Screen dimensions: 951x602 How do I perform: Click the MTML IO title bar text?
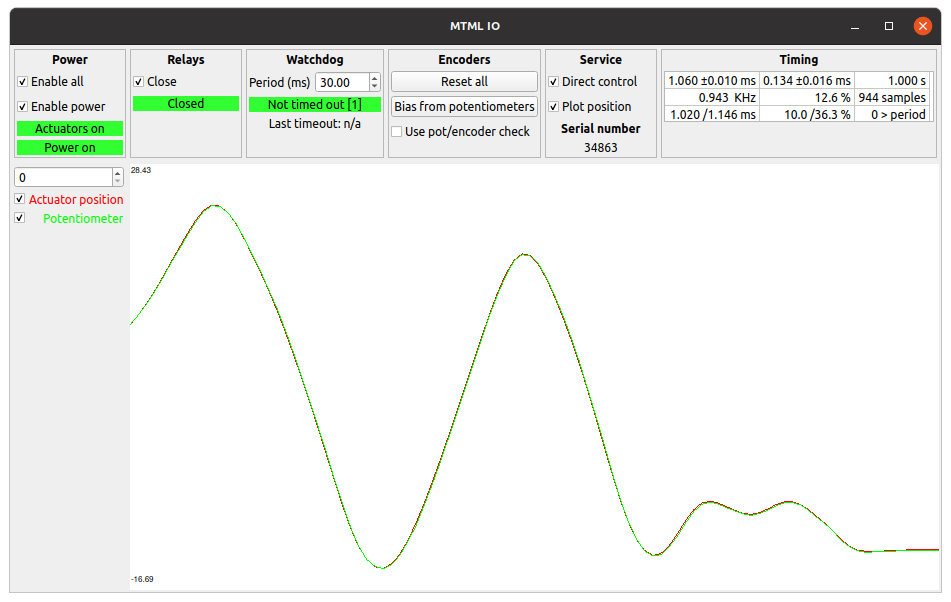click(475, 26)
